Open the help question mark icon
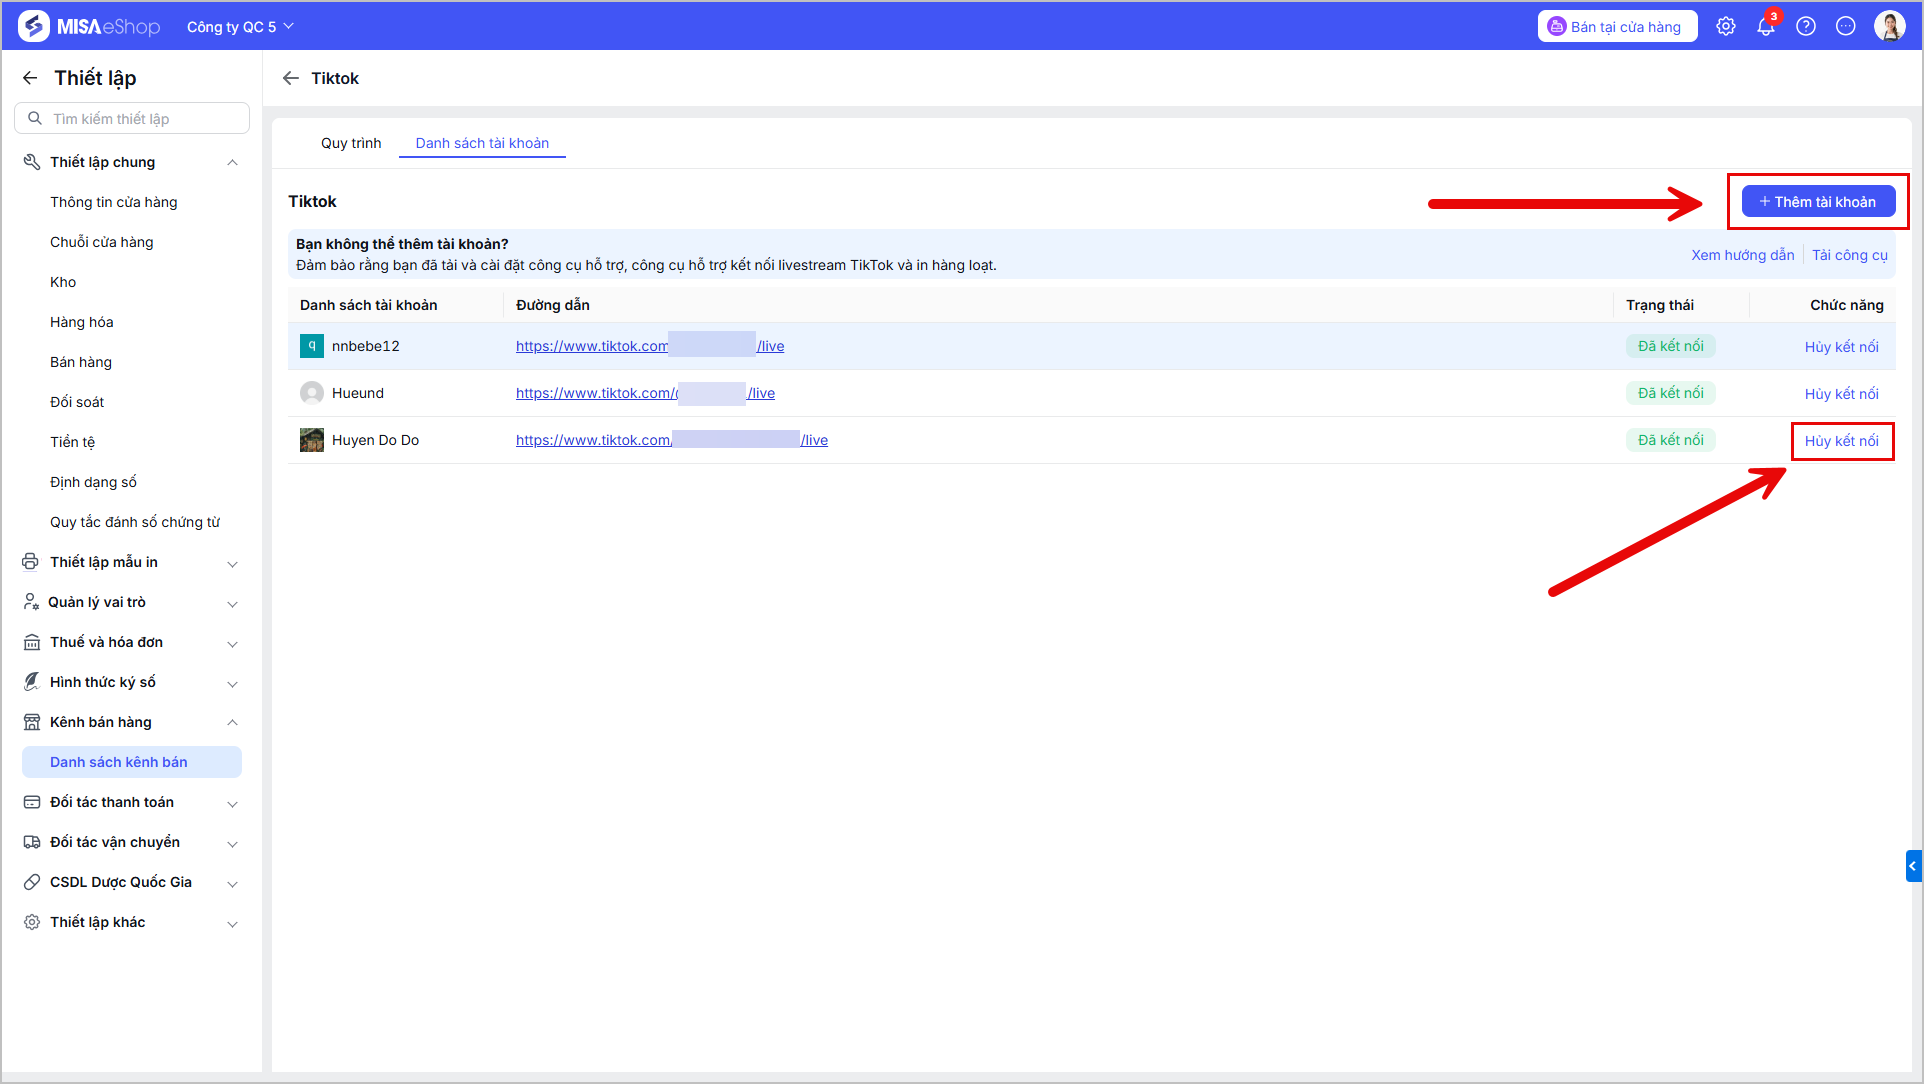This screenshot has height=1084, width=1924. 1806,27
